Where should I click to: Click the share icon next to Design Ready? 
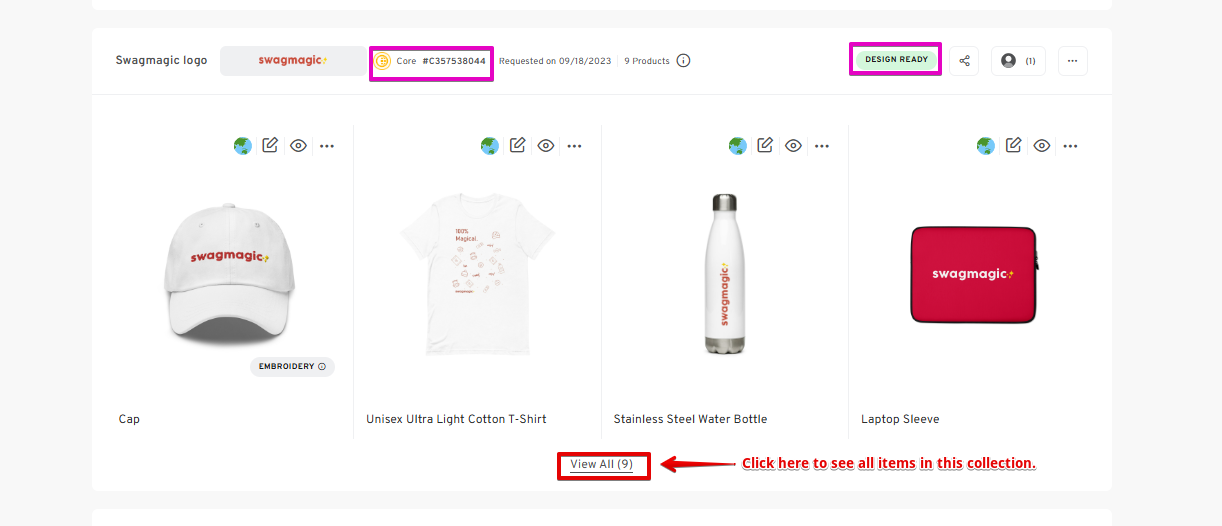[x=964, y=61]
